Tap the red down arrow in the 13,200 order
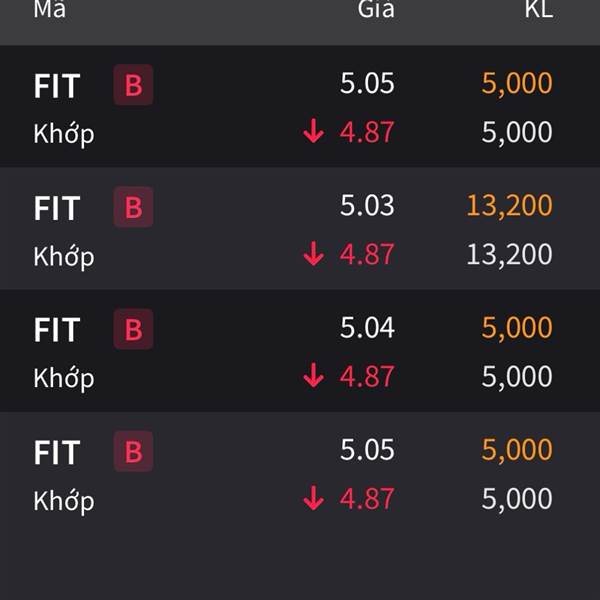The width and height of the screenshot is (600, 600). pyautogui.click(x=313, y=253)
